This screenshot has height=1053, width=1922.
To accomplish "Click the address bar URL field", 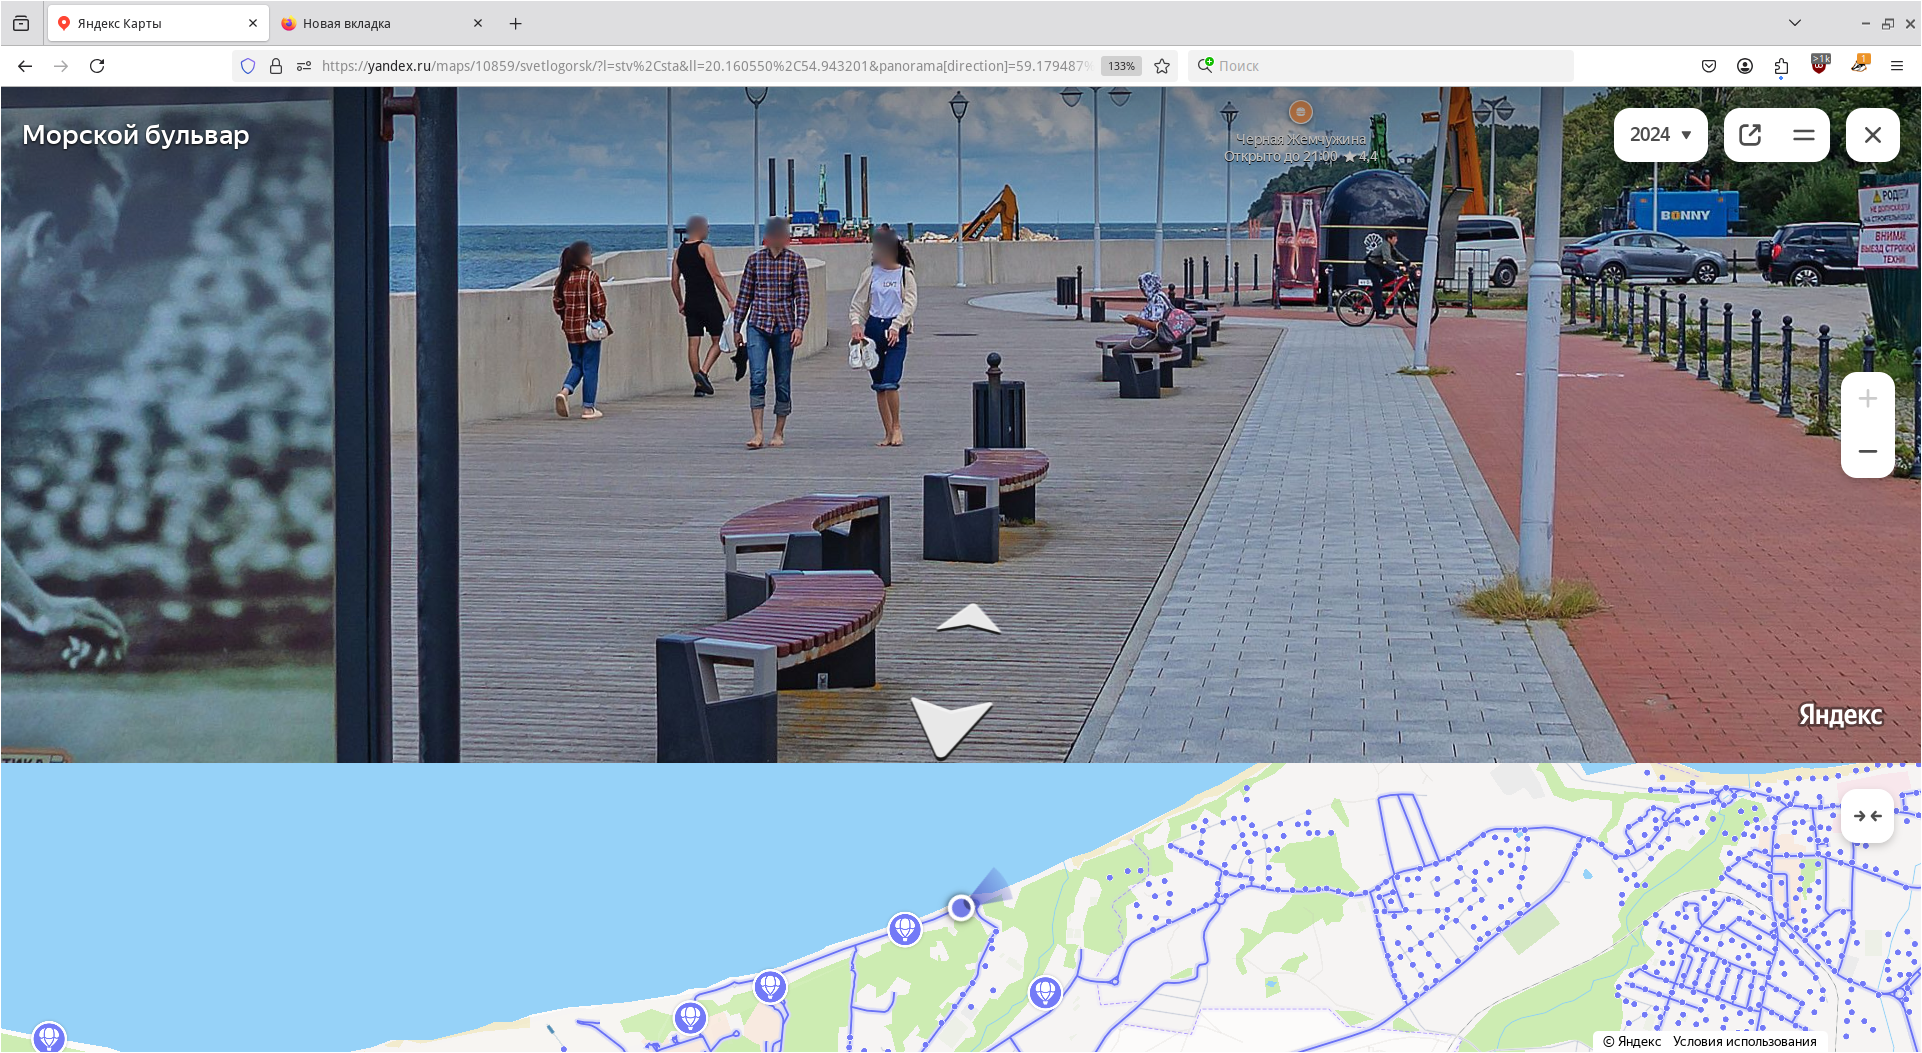I will tap(705, 66).
